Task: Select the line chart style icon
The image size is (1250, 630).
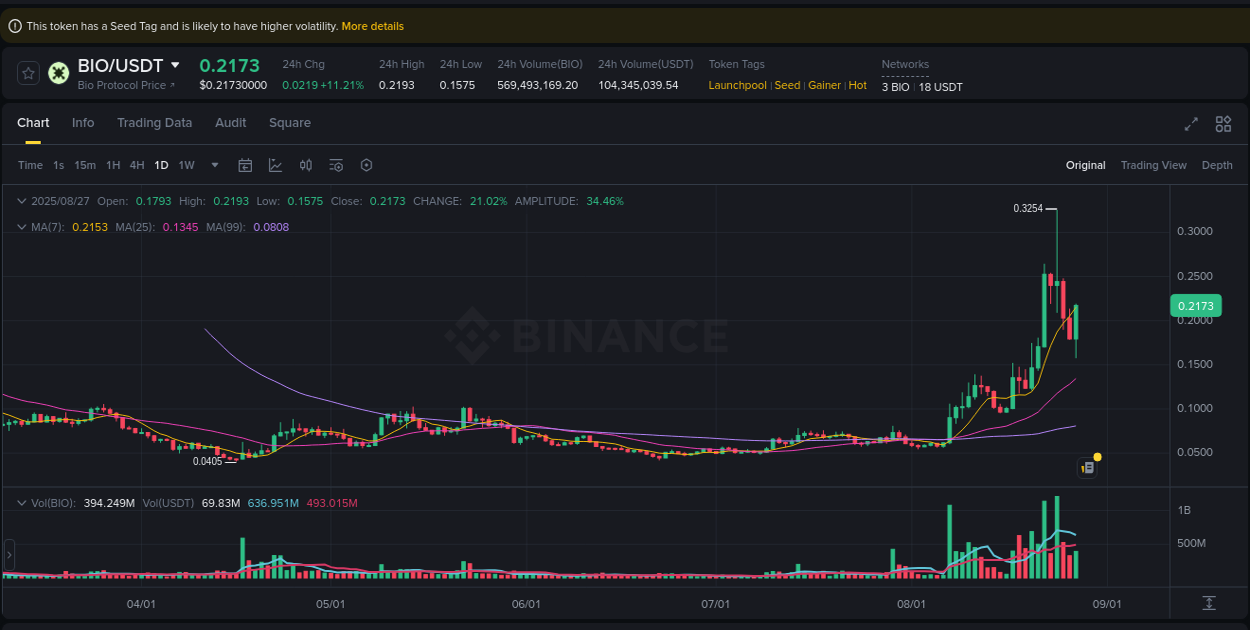Action: point(276,165)
